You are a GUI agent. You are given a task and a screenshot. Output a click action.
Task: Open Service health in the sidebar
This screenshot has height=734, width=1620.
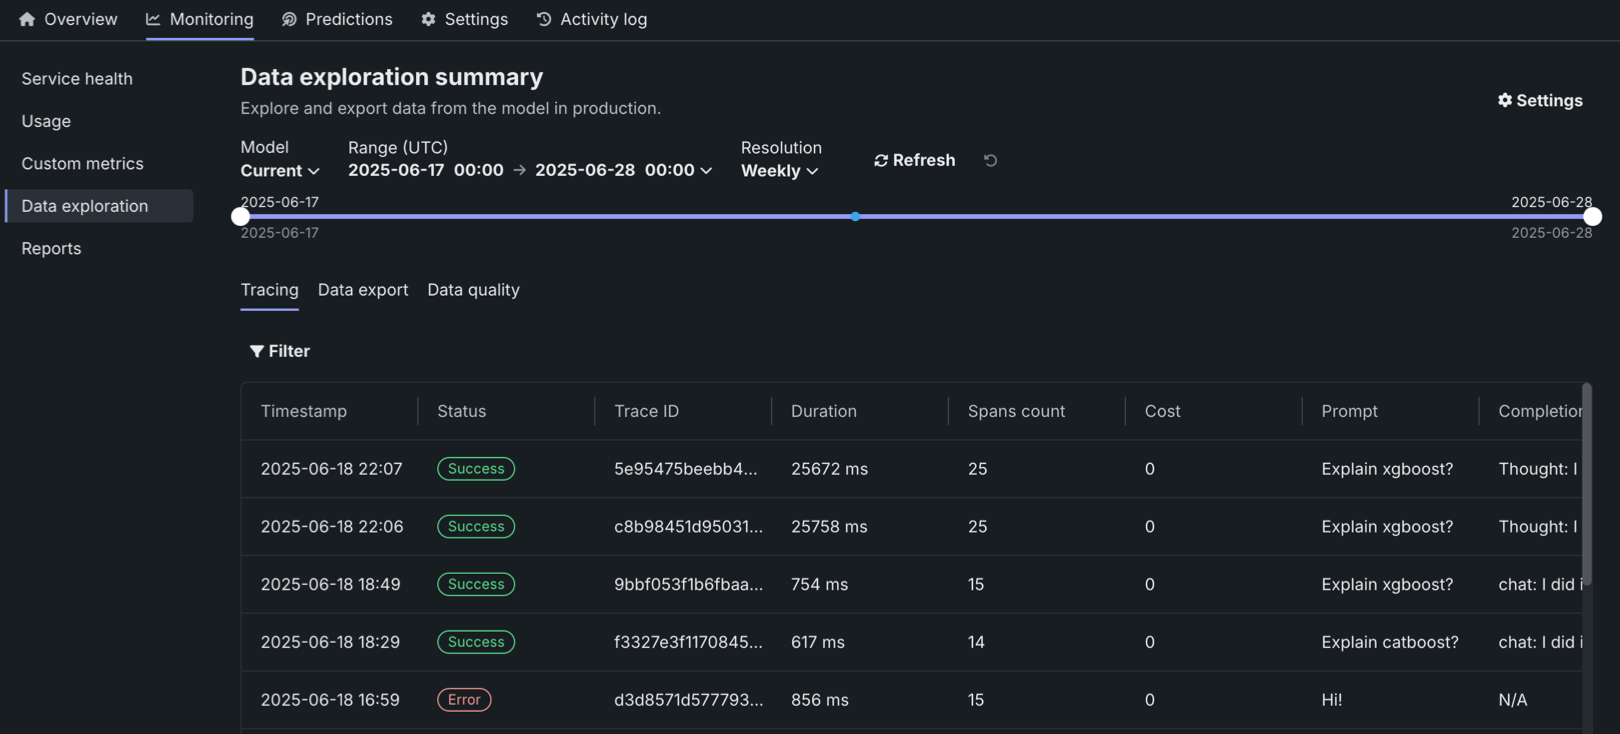pyautogui.click(x=77, y=79)
